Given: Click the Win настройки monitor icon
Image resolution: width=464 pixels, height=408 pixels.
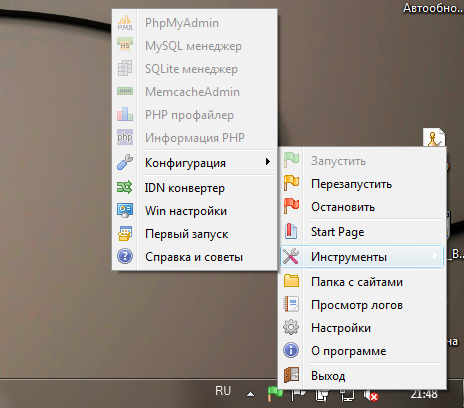Looking at the screenshot, I should click(x=125, y=210).
